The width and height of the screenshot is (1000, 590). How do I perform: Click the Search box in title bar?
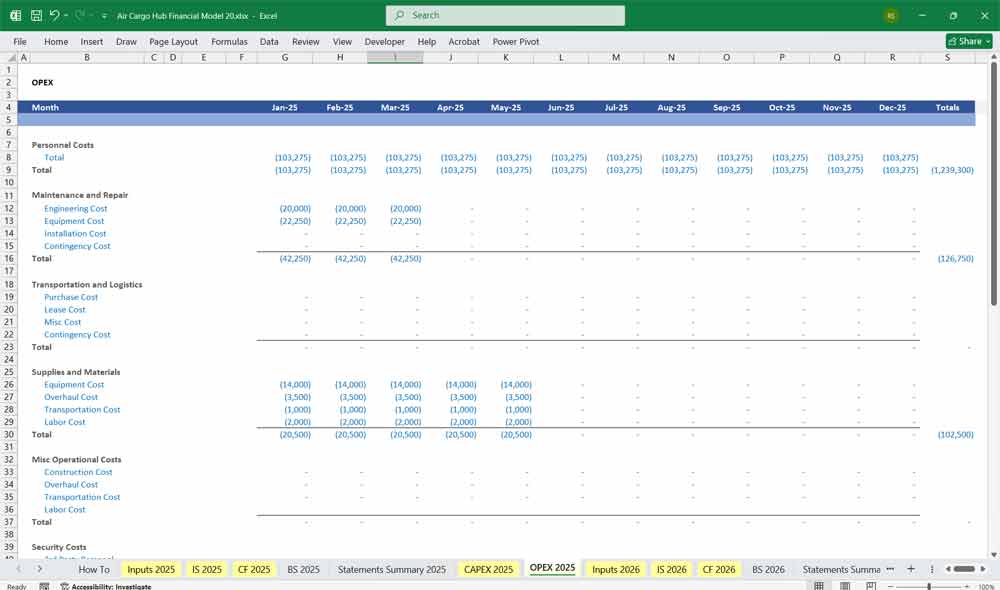[x=505, y=15]
